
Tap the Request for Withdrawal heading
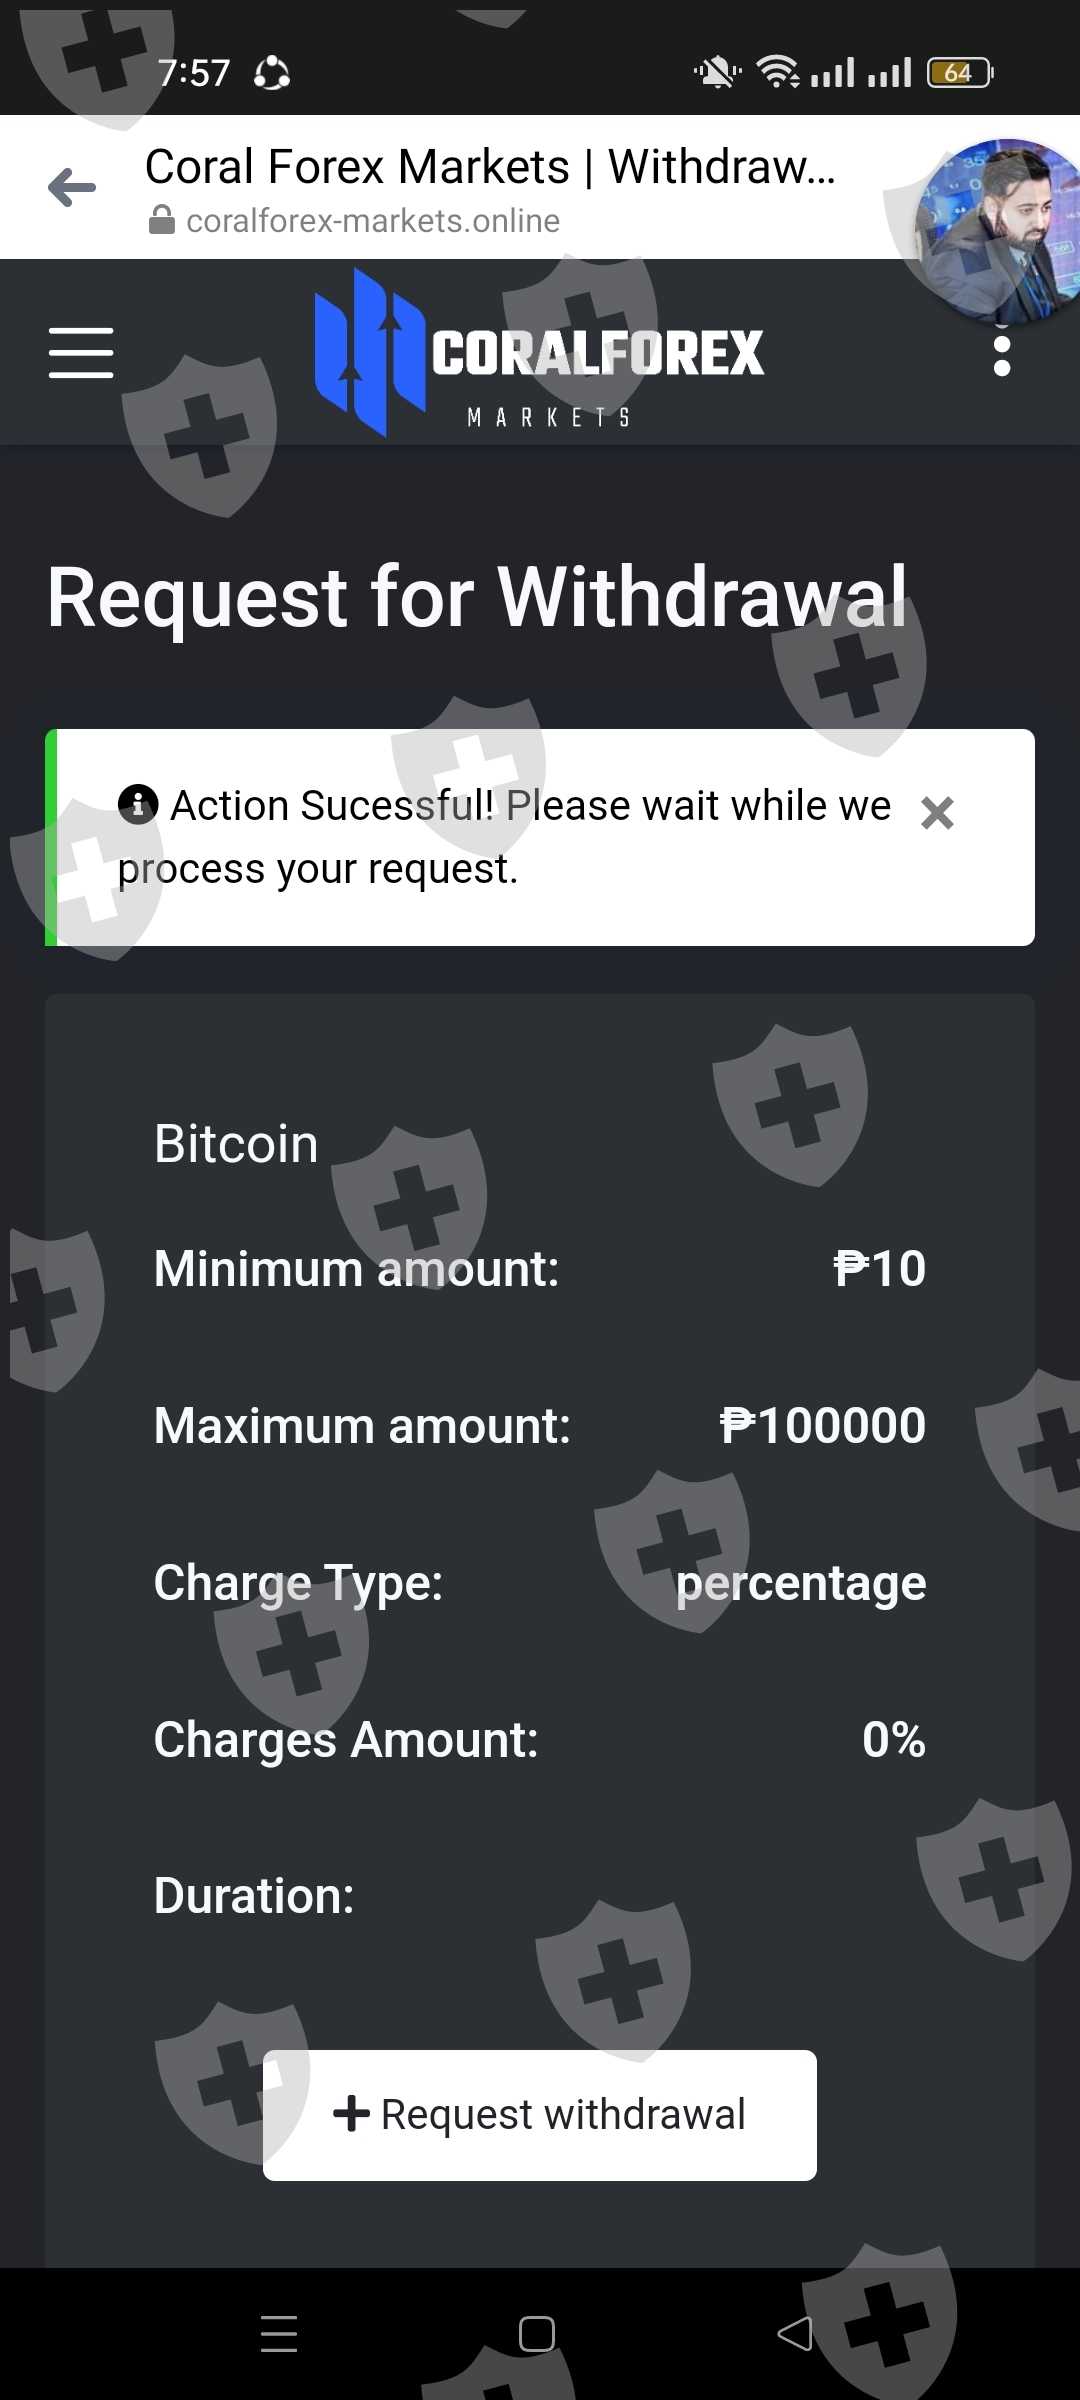477,597
